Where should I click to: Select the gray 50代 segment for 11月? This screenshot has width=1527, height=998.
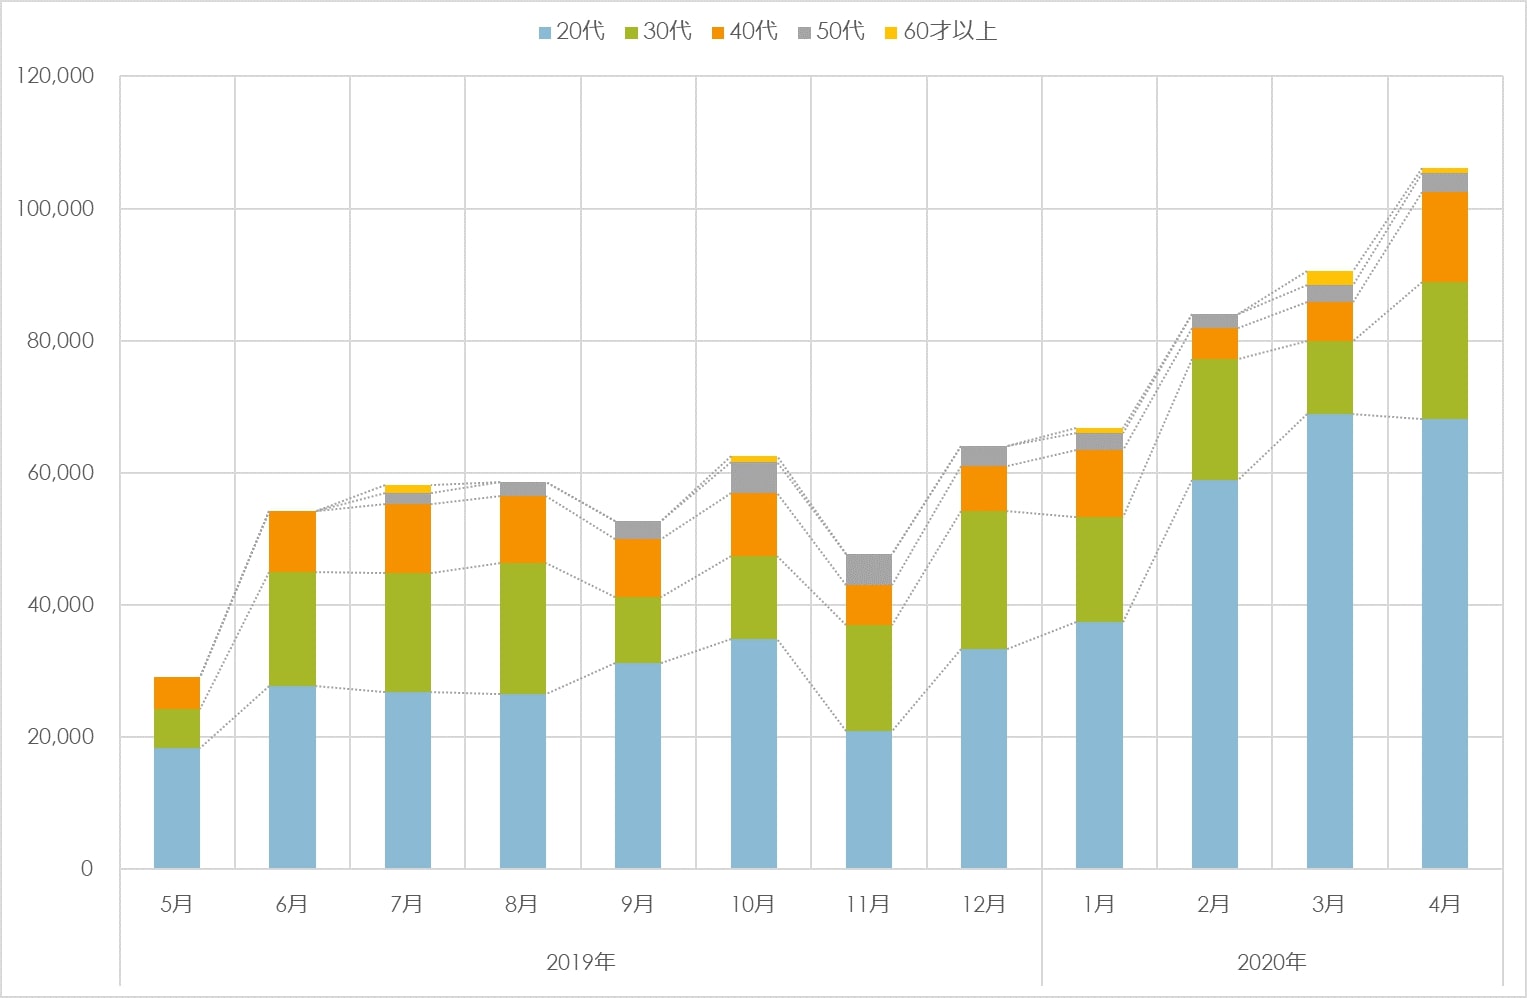(x=869, y=569)
